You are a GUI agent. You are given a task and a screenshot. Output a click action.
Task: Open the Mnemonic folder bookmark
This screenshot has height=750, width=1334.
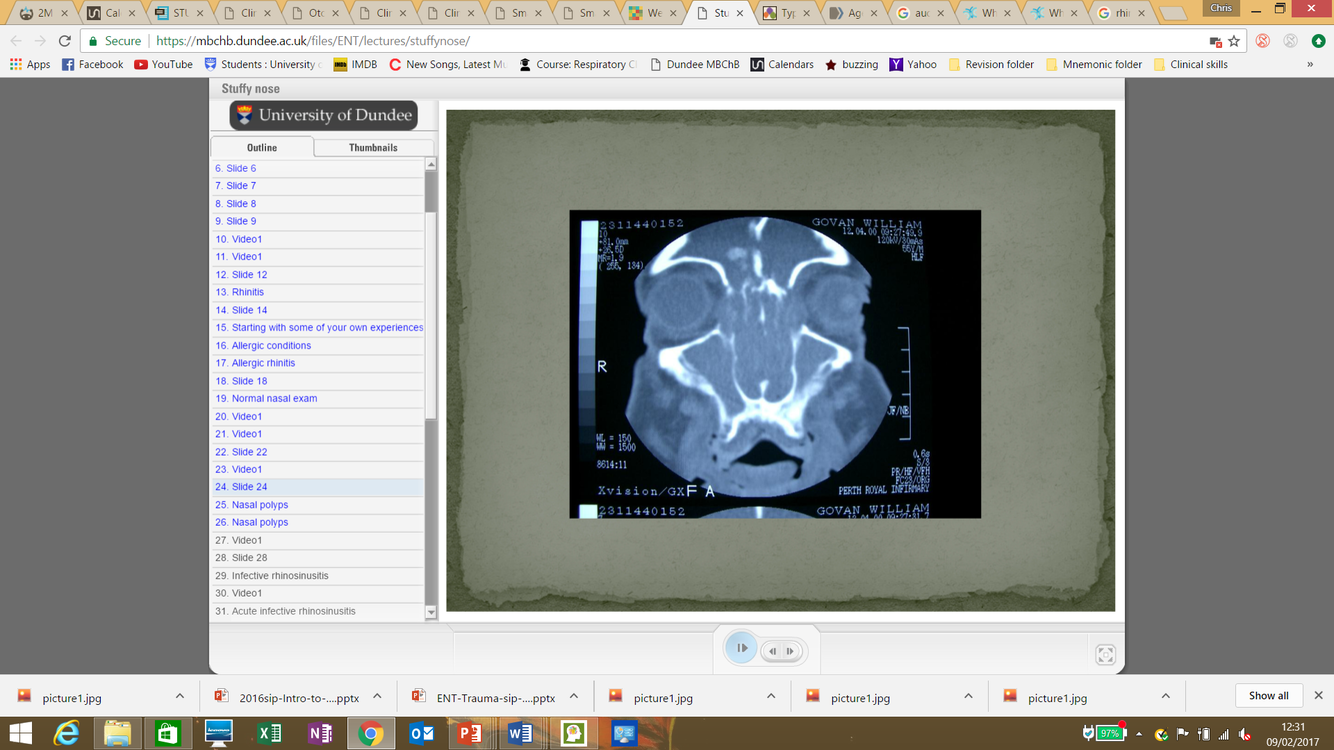(1093, 64)
